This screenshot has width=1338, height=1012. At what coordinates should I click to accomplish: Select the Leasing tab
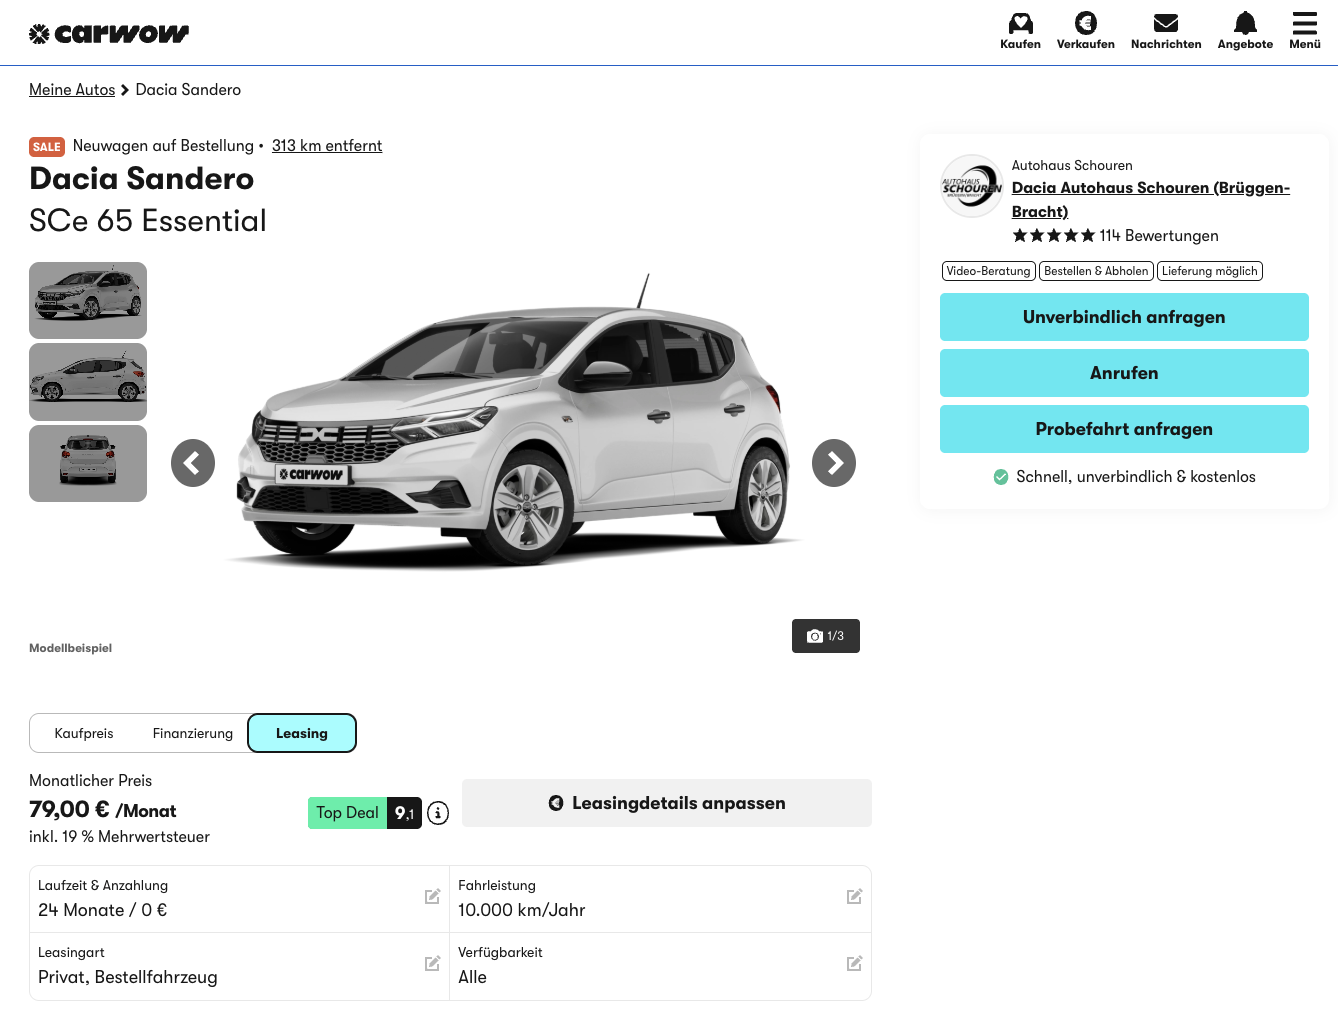point(302,733)
